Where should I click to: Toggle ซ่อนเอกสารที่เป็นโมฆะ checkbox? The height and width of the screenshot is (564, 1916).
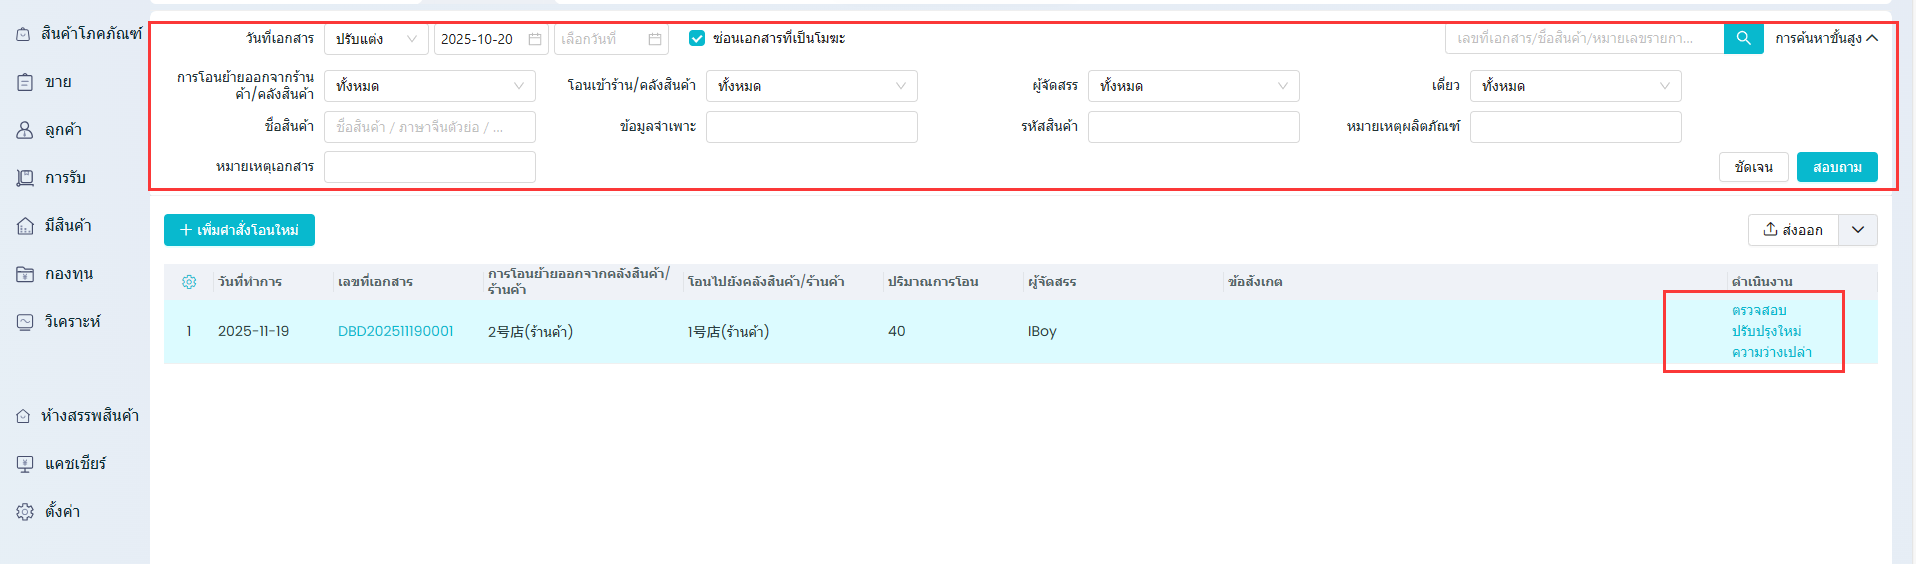697,38
